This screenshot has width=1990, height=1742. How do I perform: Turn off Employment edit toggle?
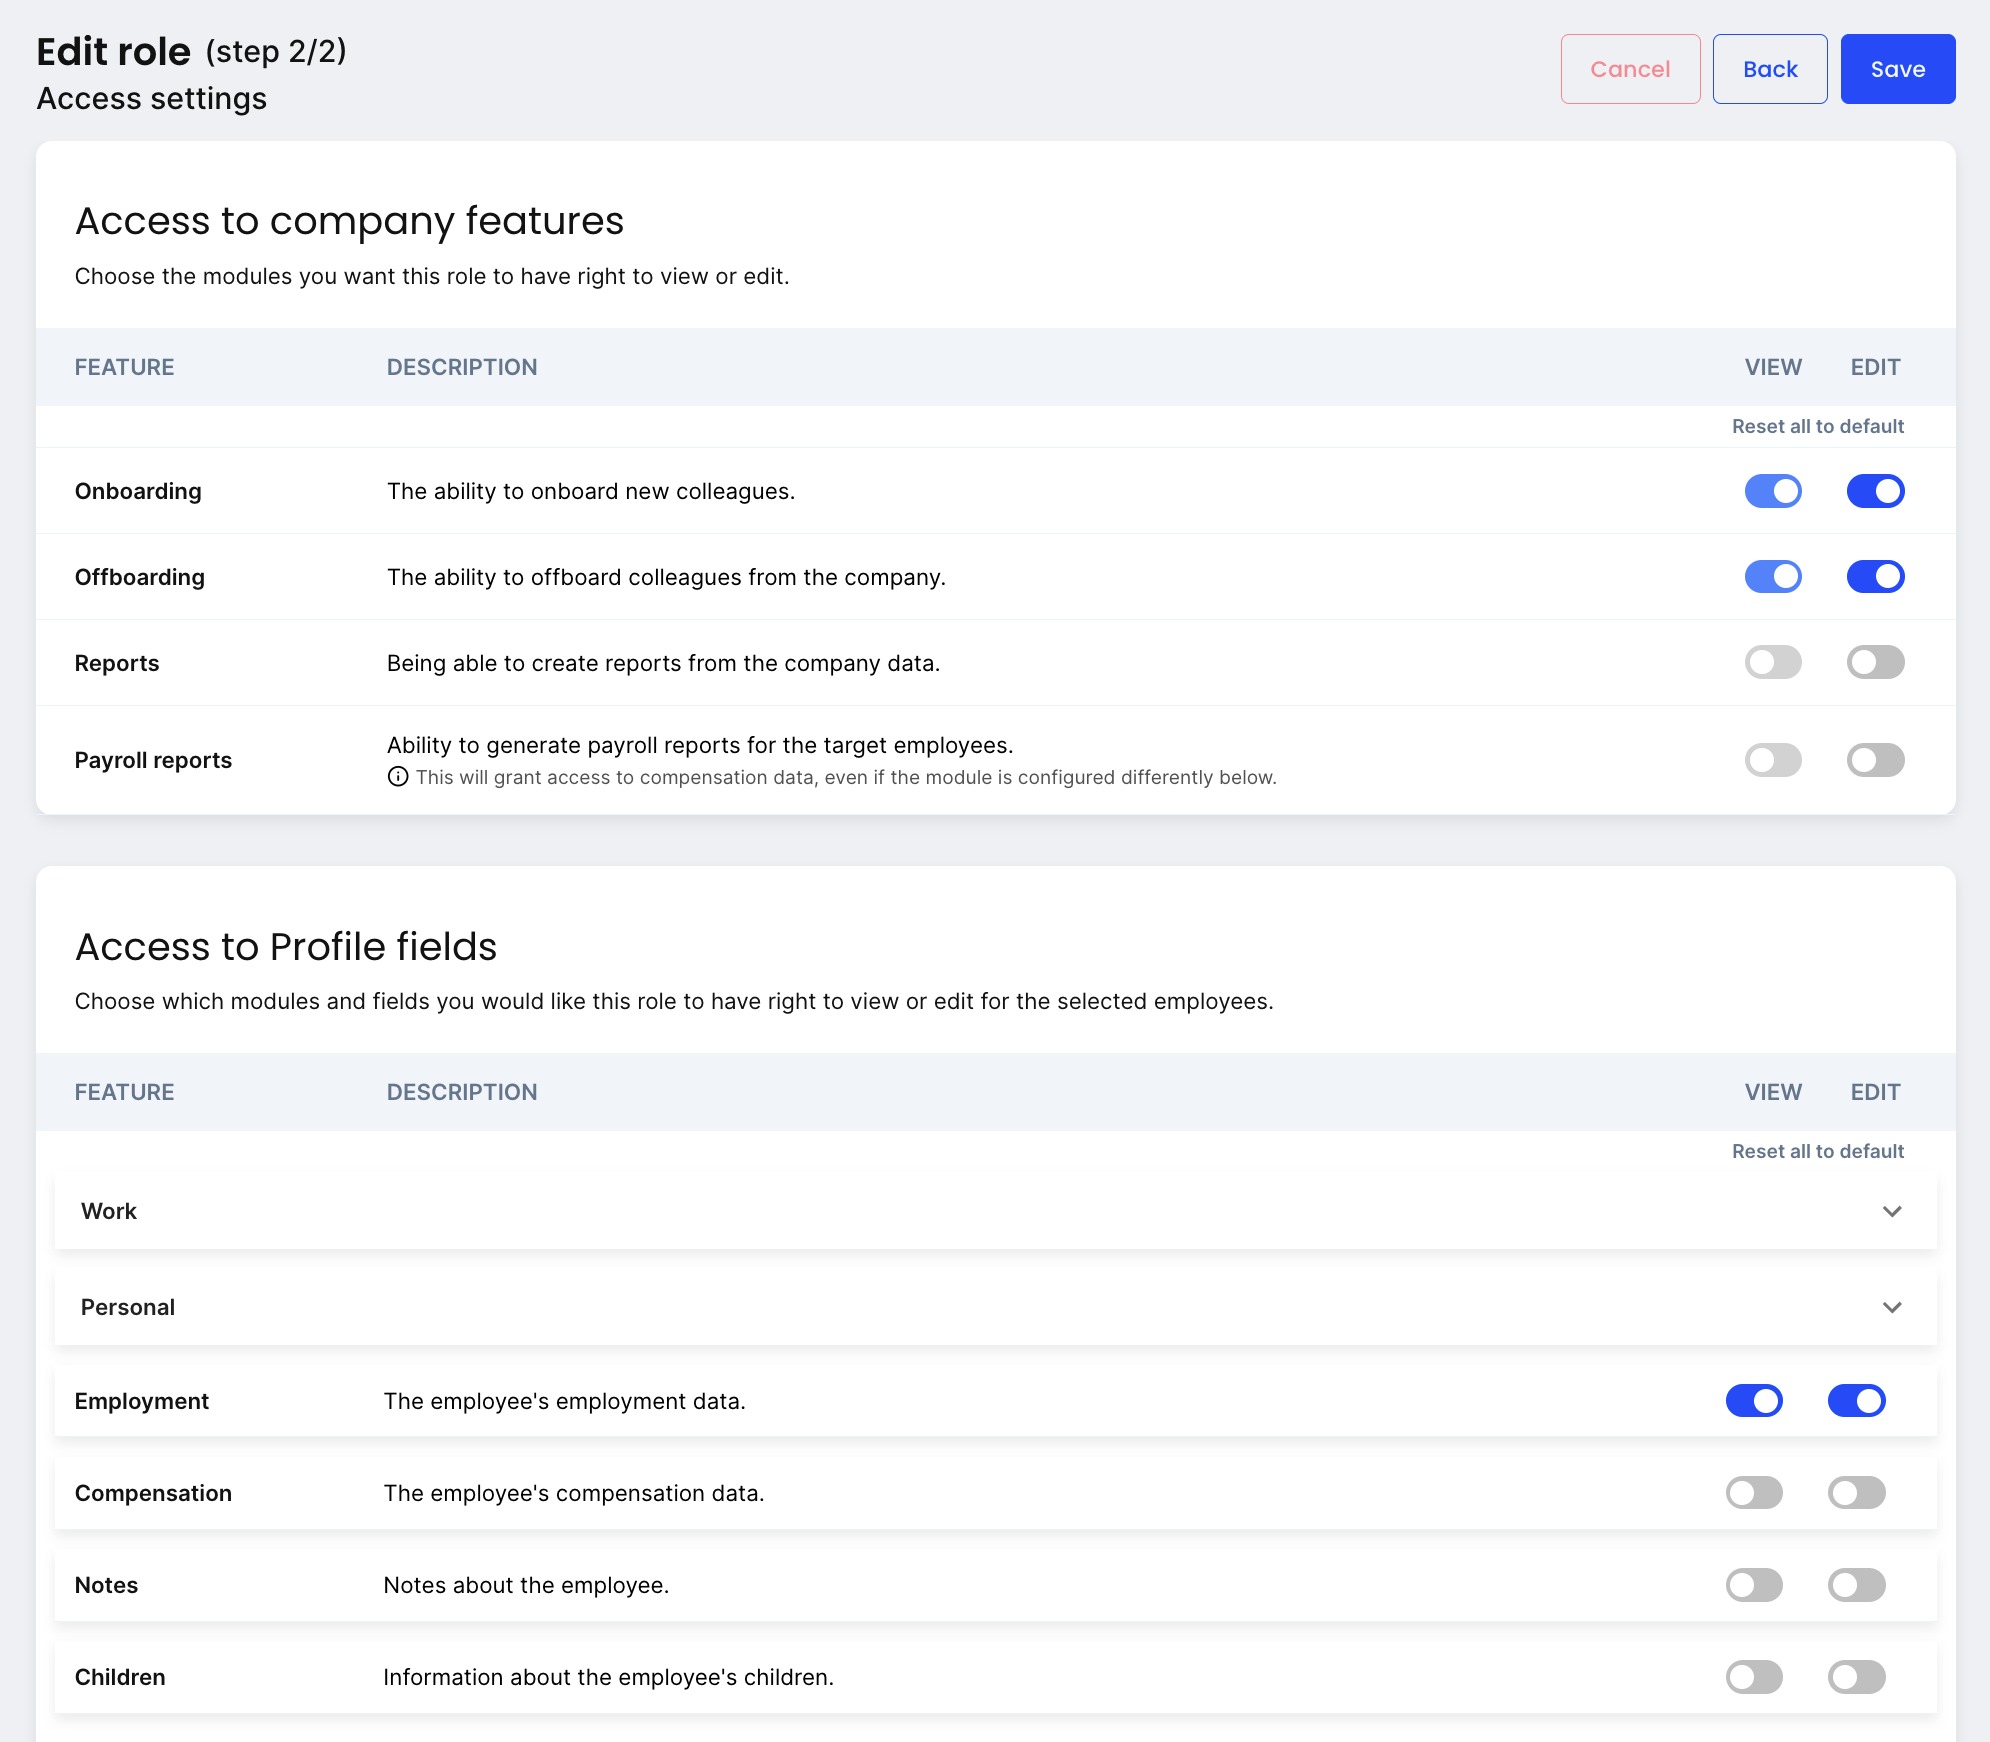click(x=1856, y=1401)
